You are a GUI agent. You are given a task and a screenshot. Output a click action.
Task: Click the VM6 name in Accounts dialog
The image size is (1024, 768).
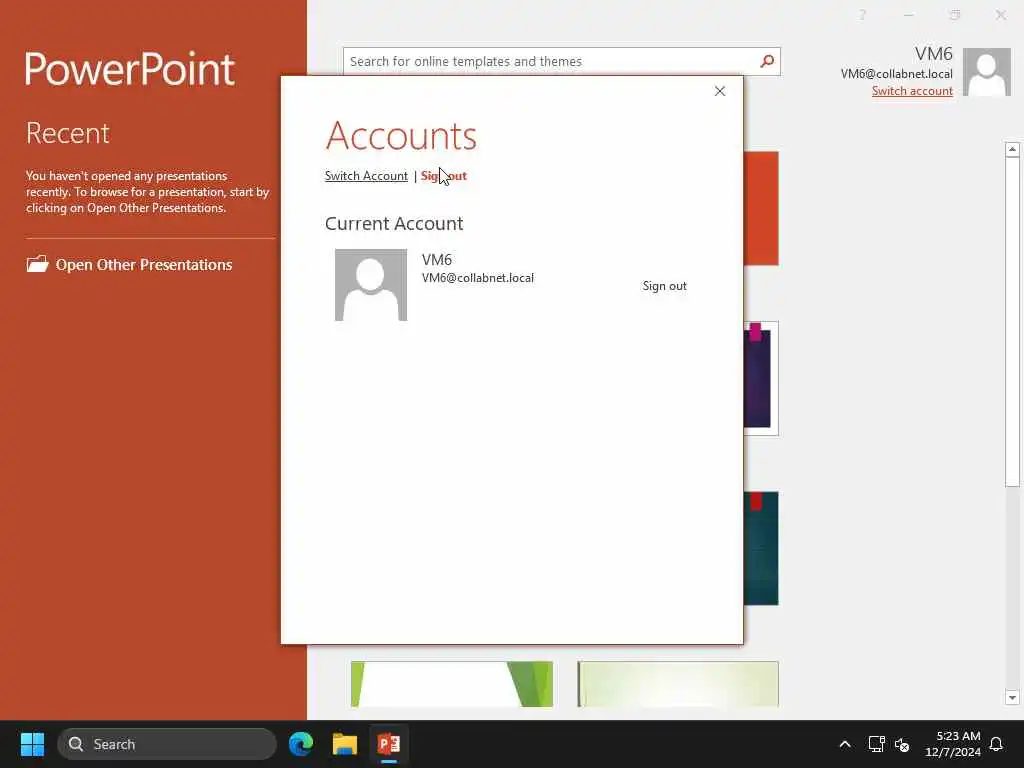(437, 259)
